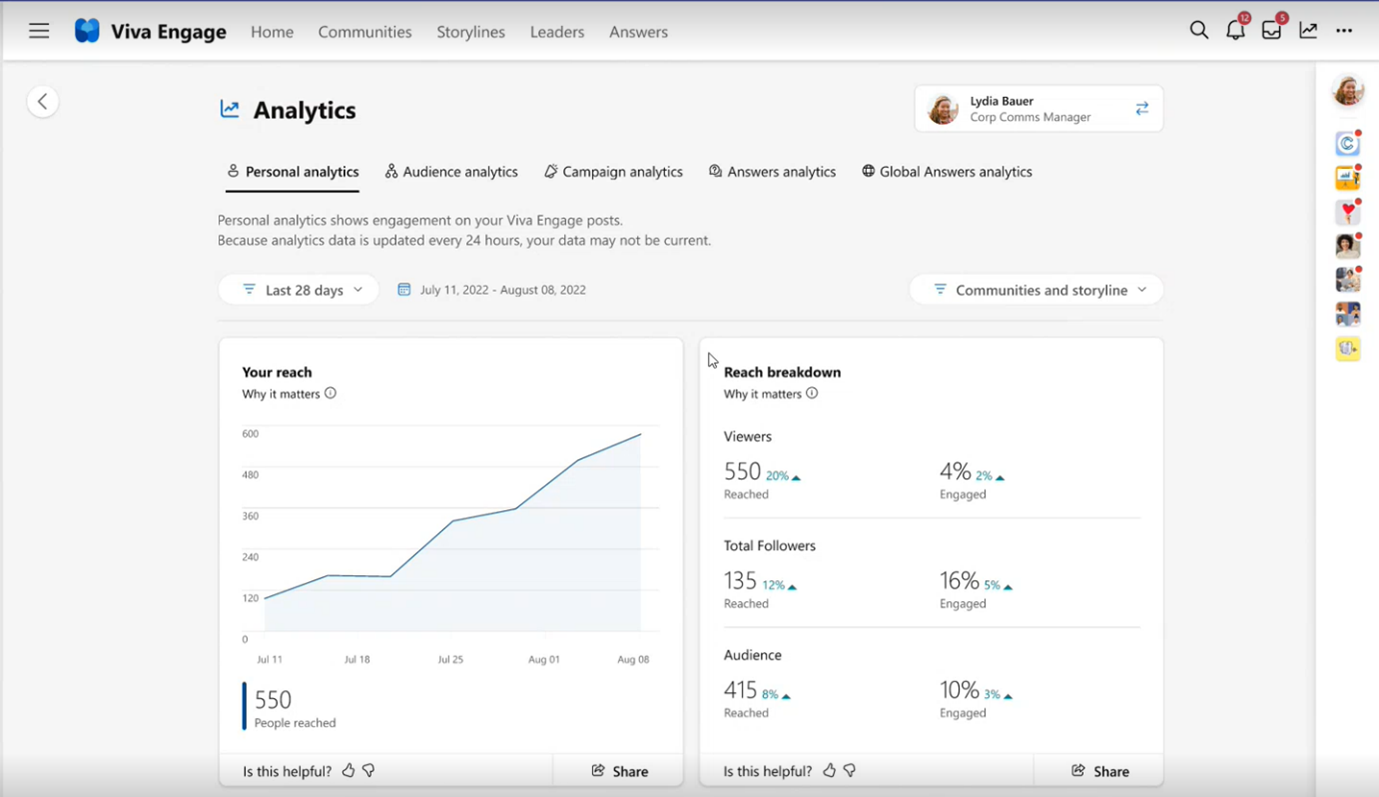Viewport: 1379px width, 797px height.
Task: Open the red heart app in sidebar
Action: [1348, 212]
